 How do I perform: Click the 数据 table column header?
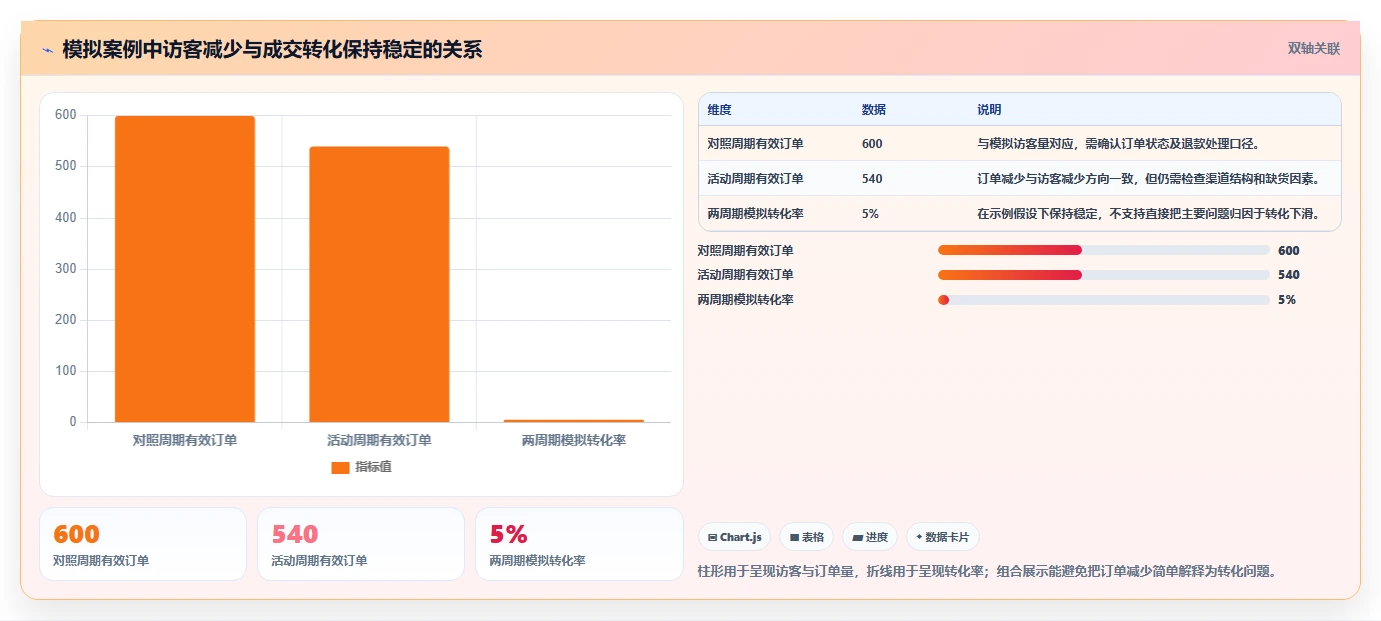pos(873,110)
